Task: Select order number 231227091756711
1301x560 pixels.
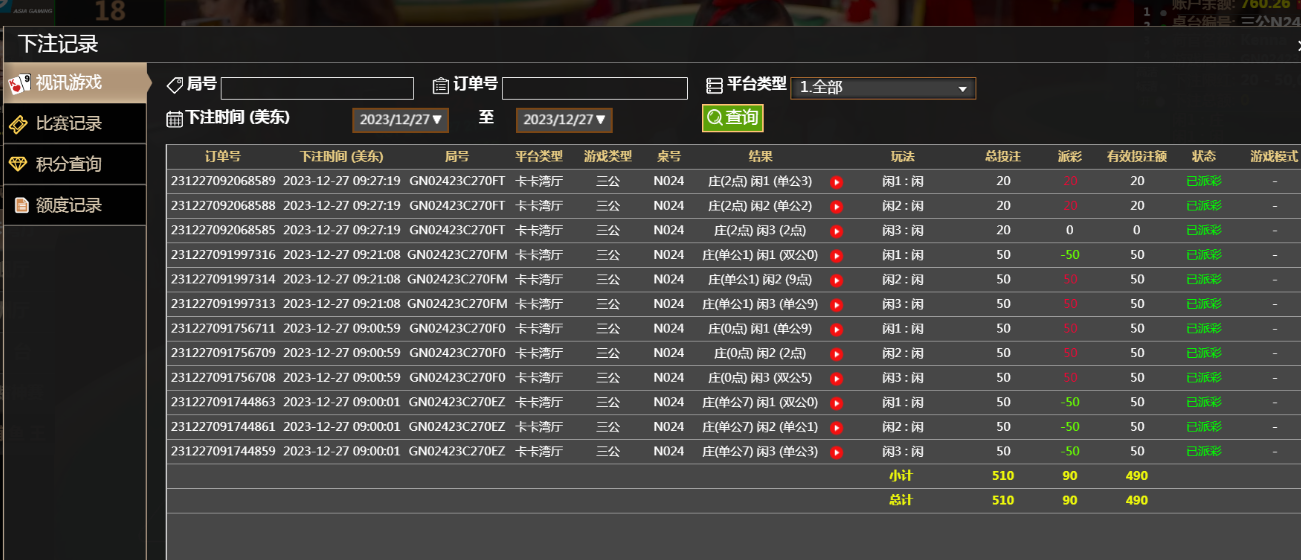Action: [223, 328]
